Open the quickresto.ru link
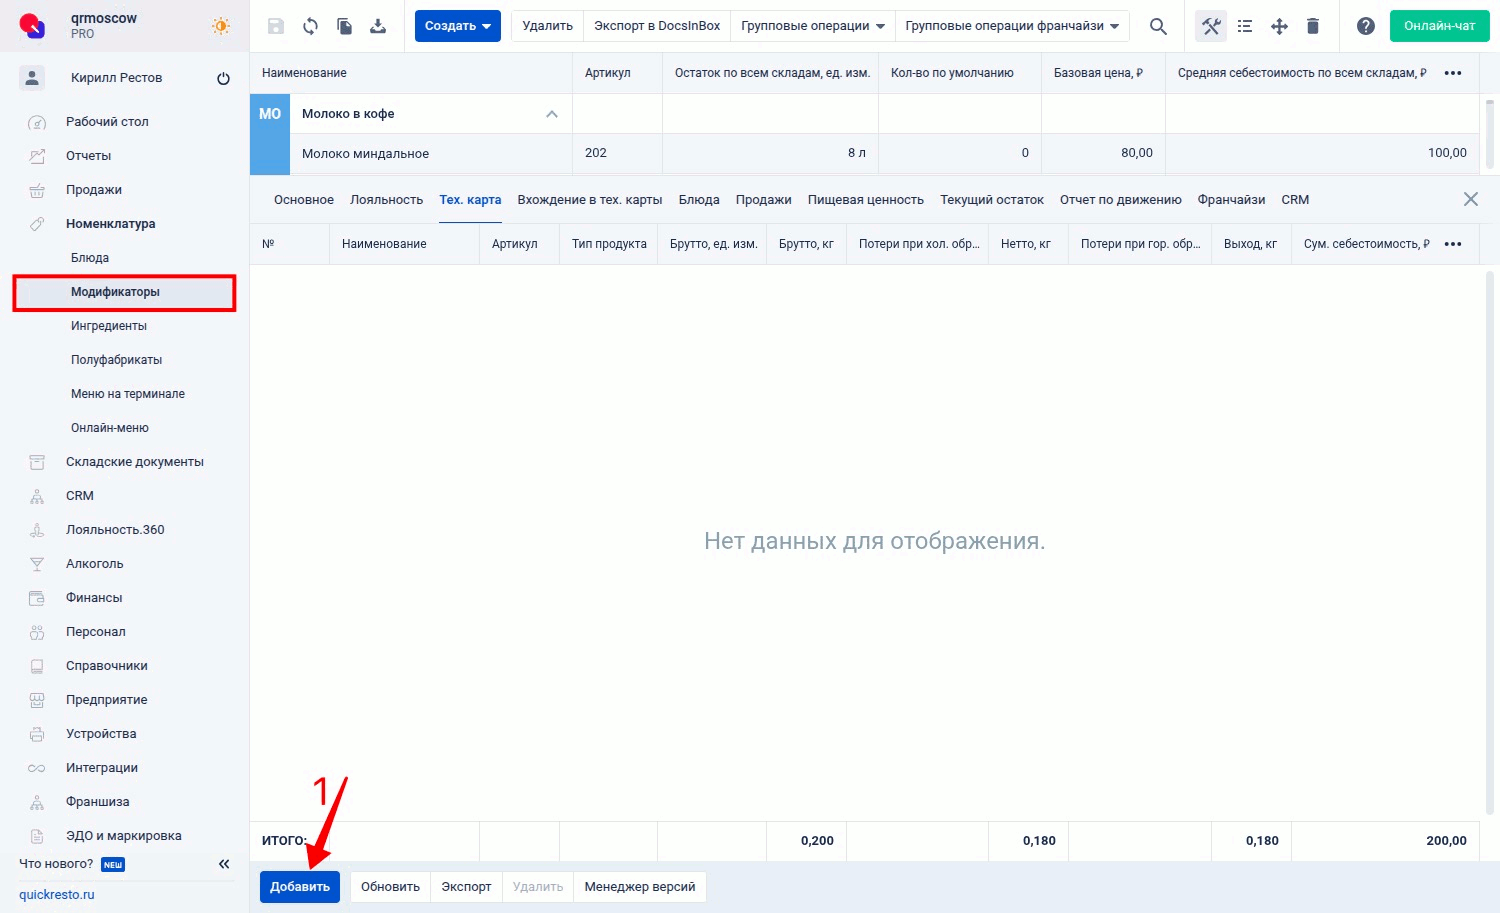 pos(56,895)
